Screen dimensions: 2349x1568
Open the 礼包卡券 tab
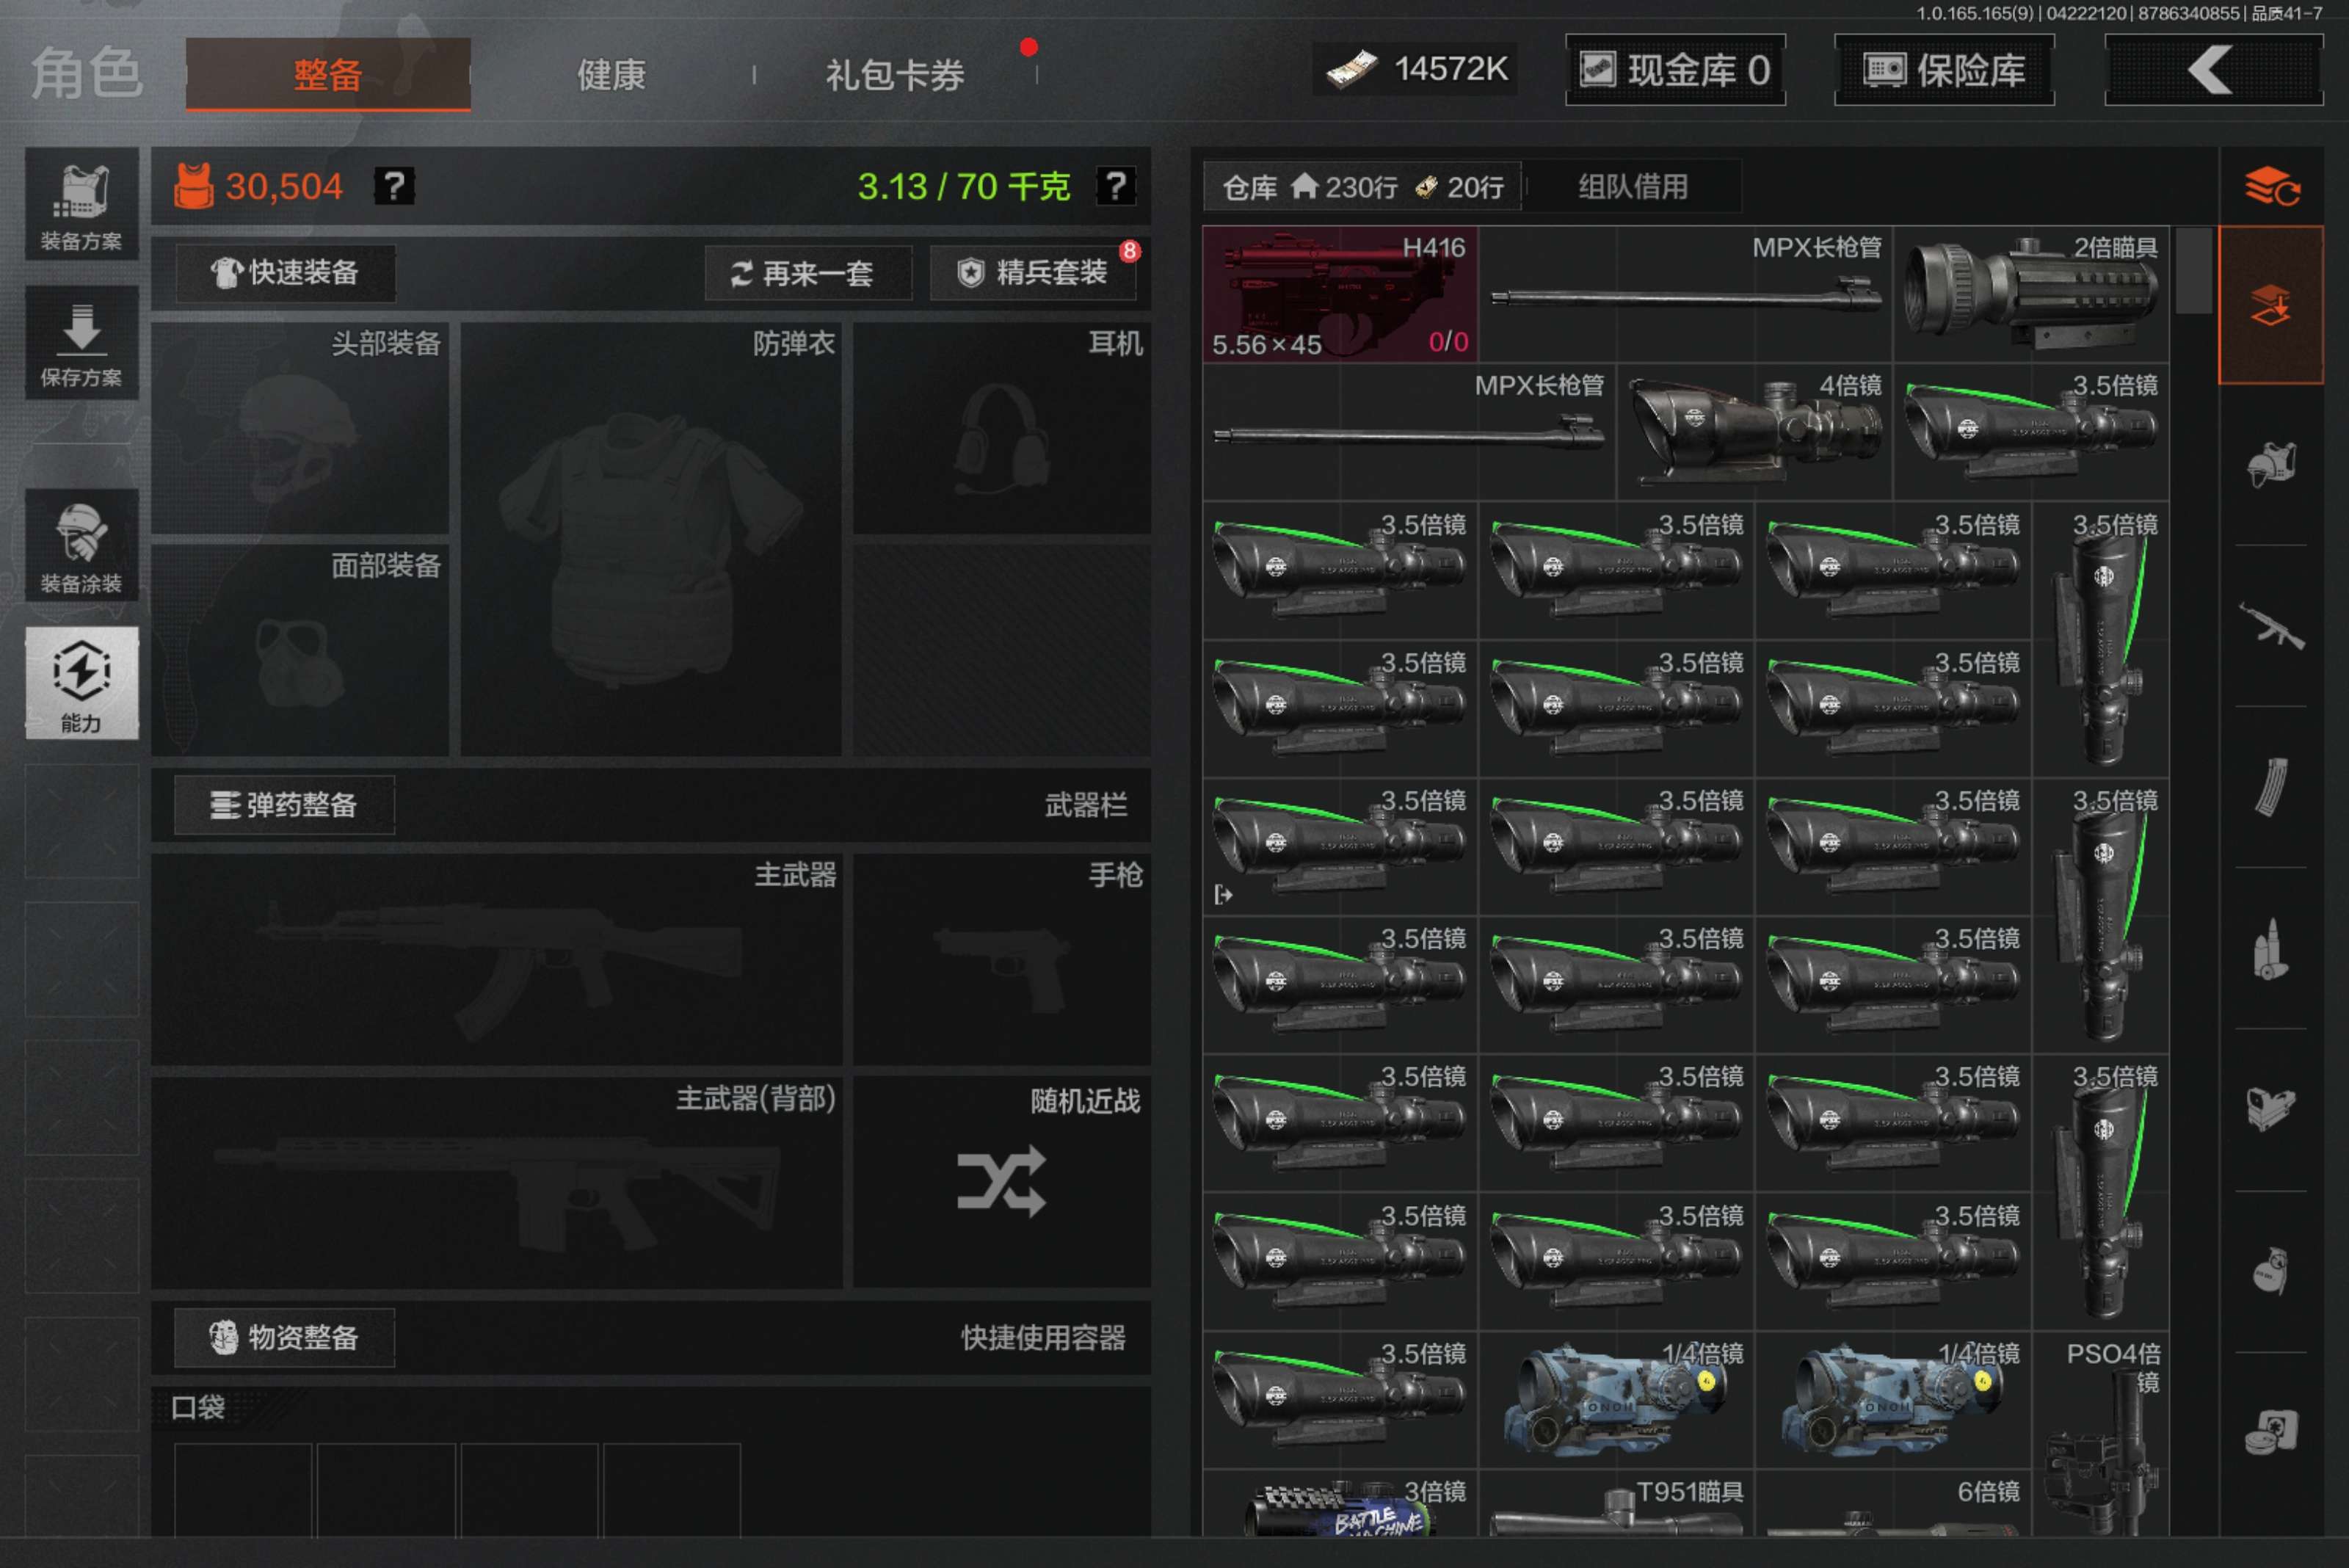[x=894, y=74]
